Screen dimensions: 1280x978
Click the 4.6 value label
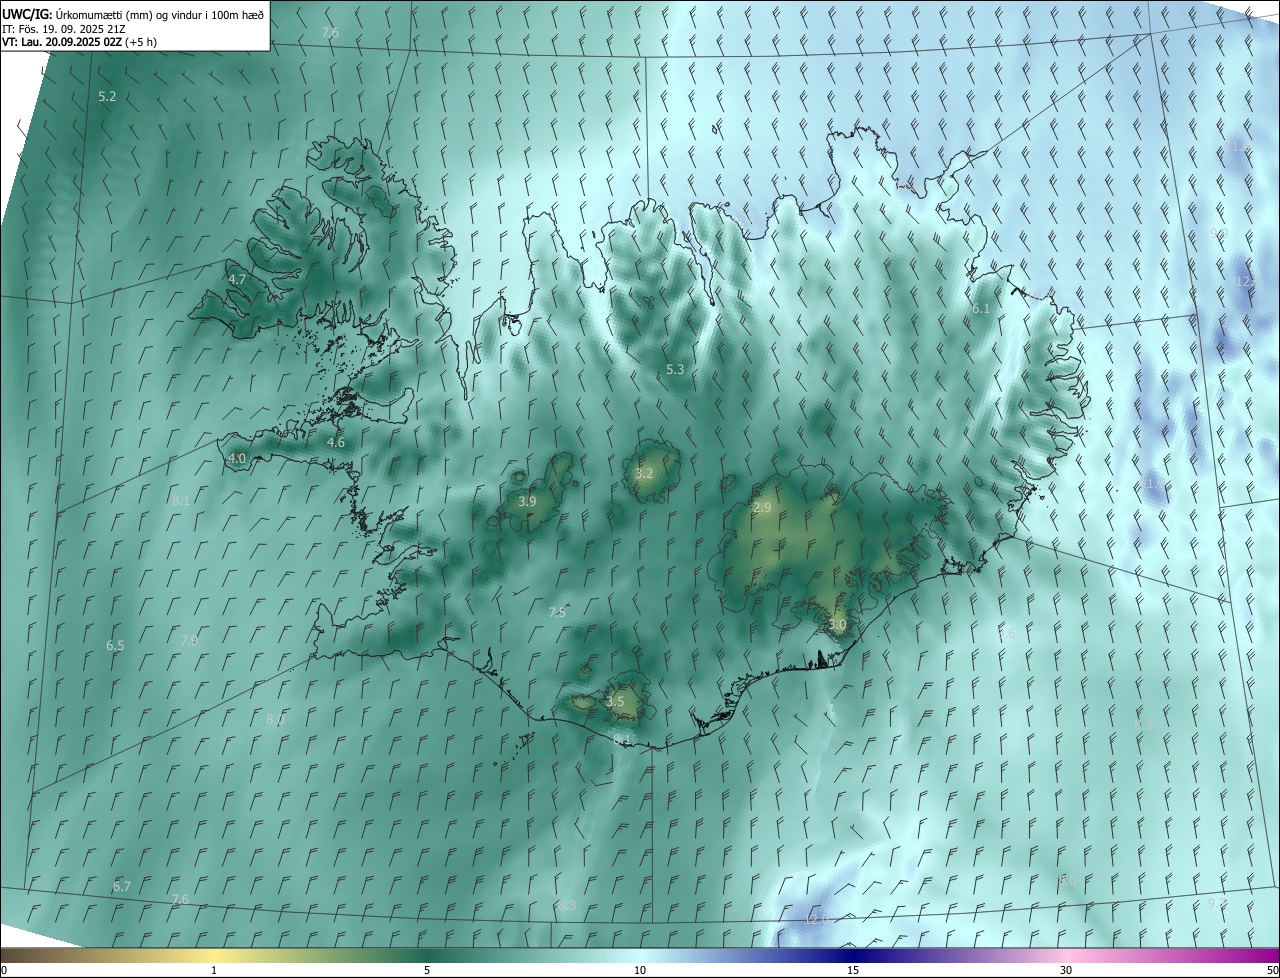(336, 442)
